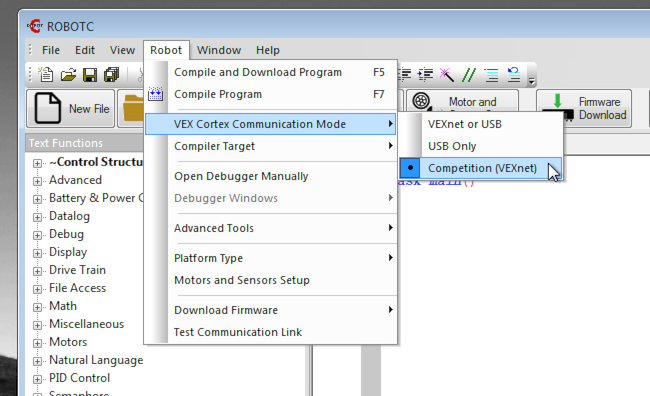This screenshot has height=396, width=650.
Task: Expand the Compiler Target submenu
Action: click(271, 146)
